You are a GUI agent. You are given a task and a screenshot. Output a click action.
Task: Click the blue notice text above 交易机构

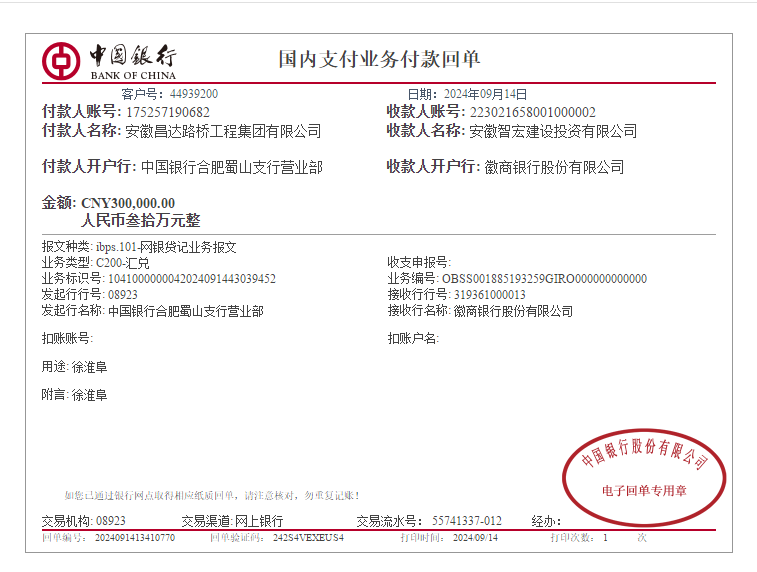tap(211, 495)
